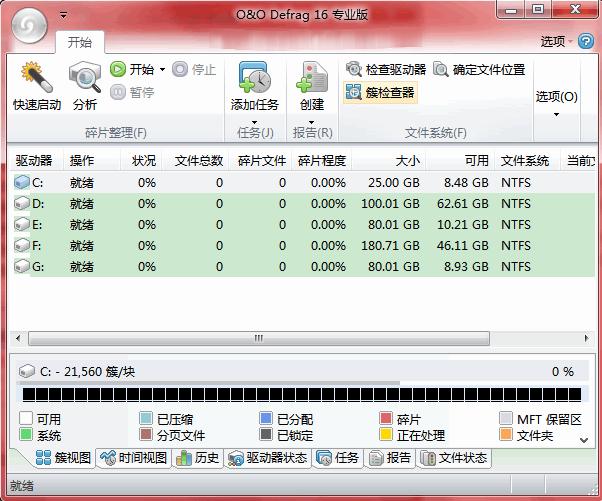Click the 正在处理 yellow legend swatch
The height and width of the screenshot is (501, 602).
click(x=386, y=435)
